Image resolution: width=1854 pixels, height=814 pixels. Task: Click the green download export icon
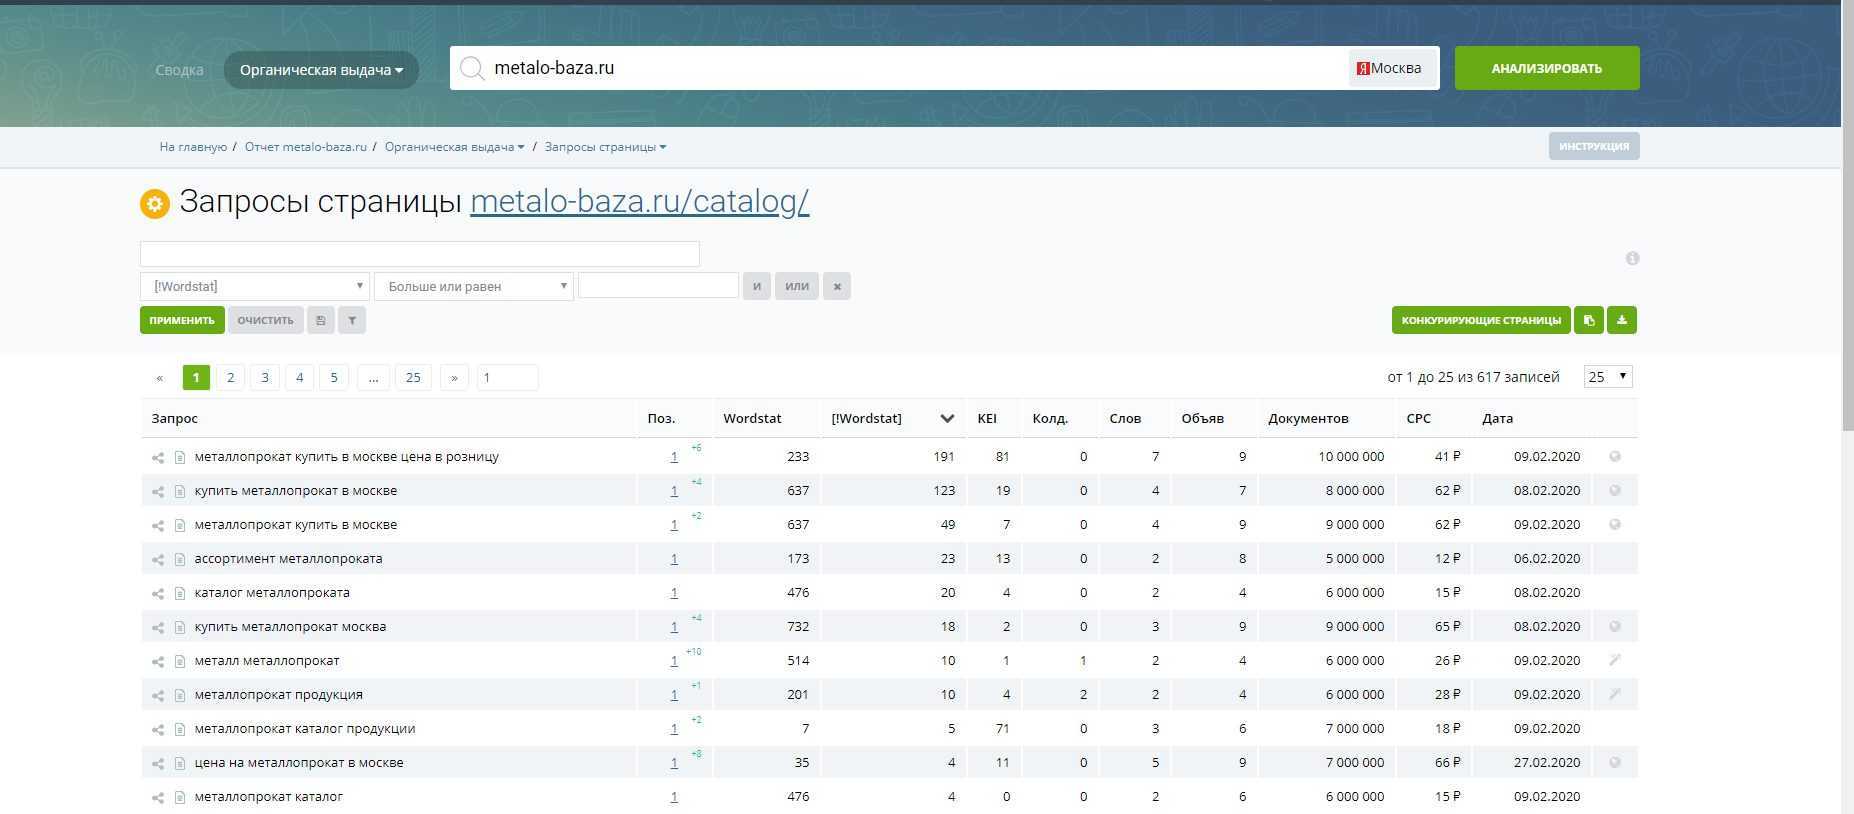(x=1622, y=320)
